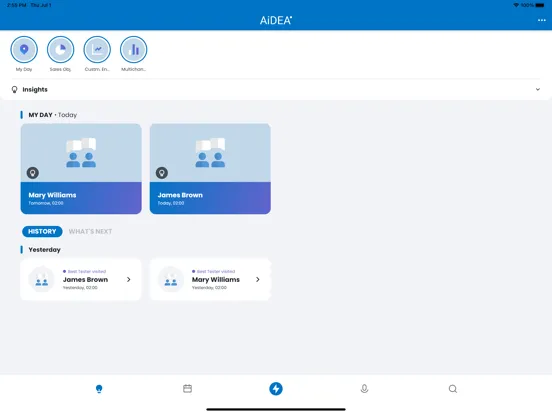This screenshot has height=414, width=552.
Task: Open the search magnifier bottom tab
Action: pos(453,389)
